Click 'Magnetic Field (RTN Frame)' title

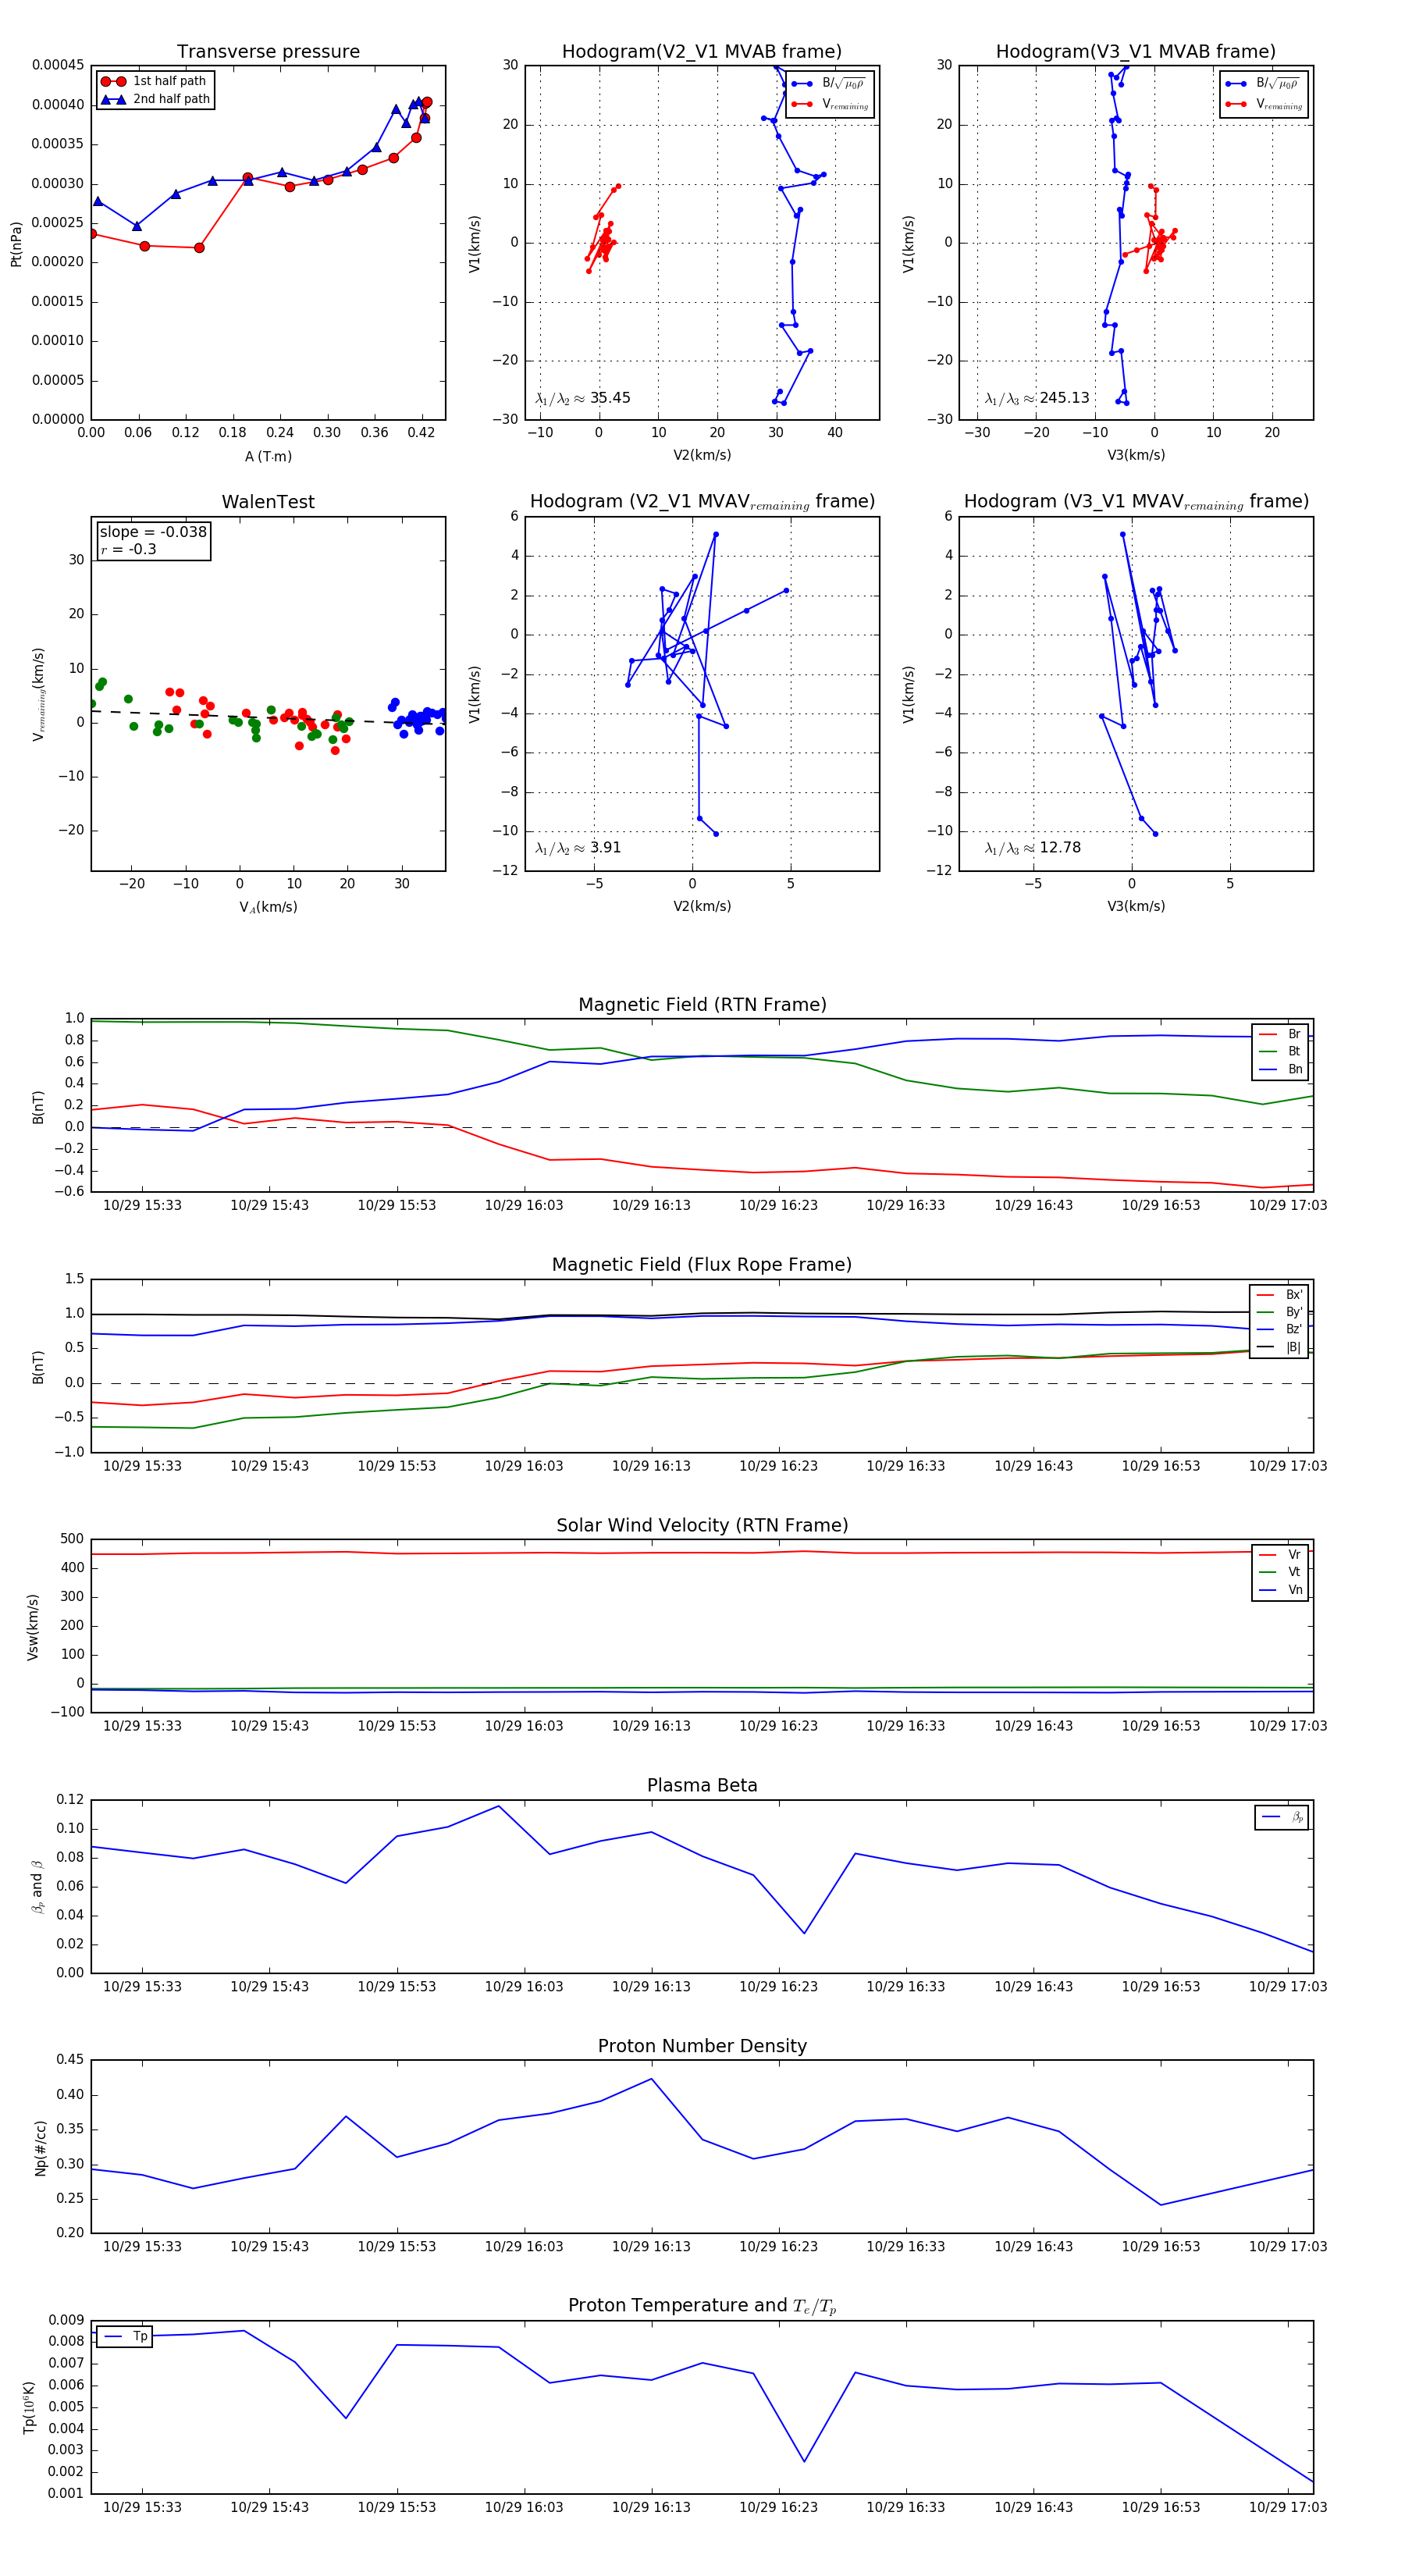(x=702, y=1005)
